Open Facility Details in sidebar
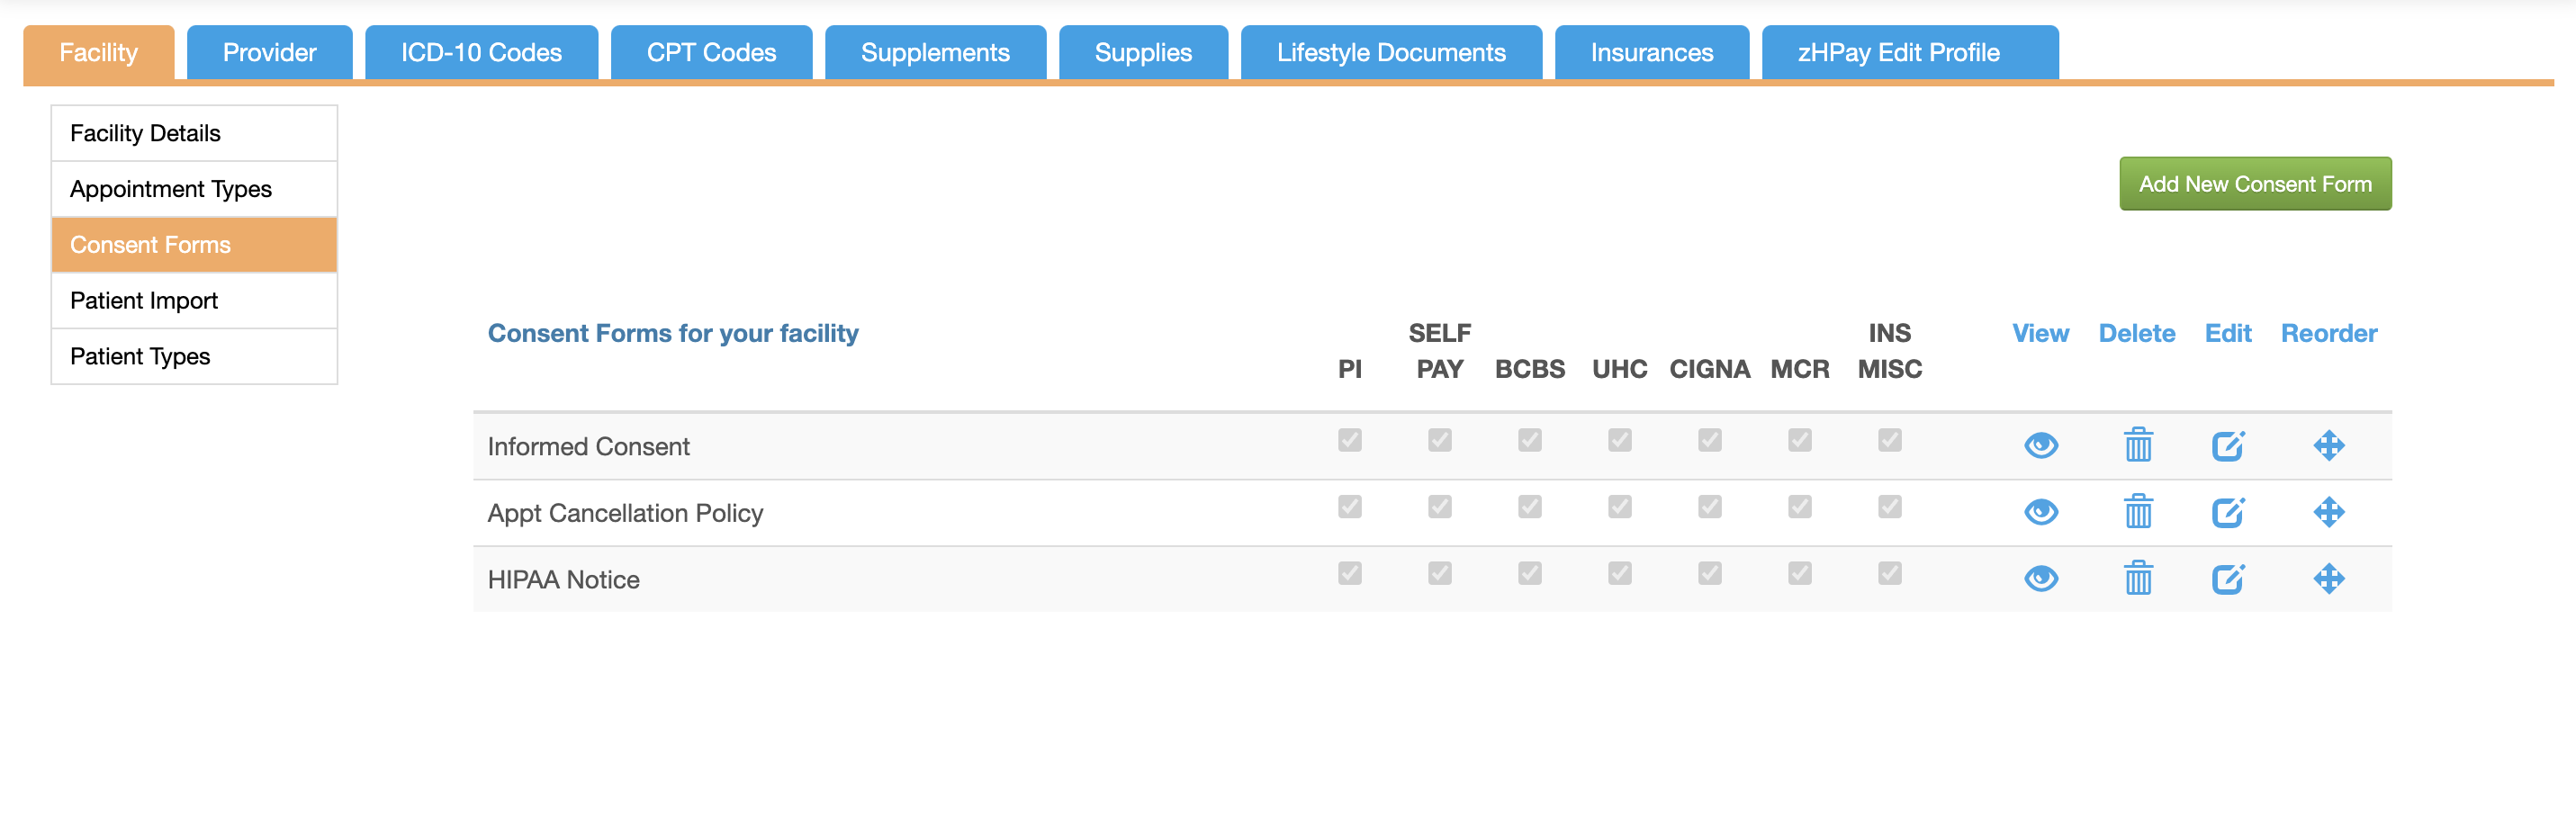The width and height of the screenshot is (2576, 826). click(194, 133)
